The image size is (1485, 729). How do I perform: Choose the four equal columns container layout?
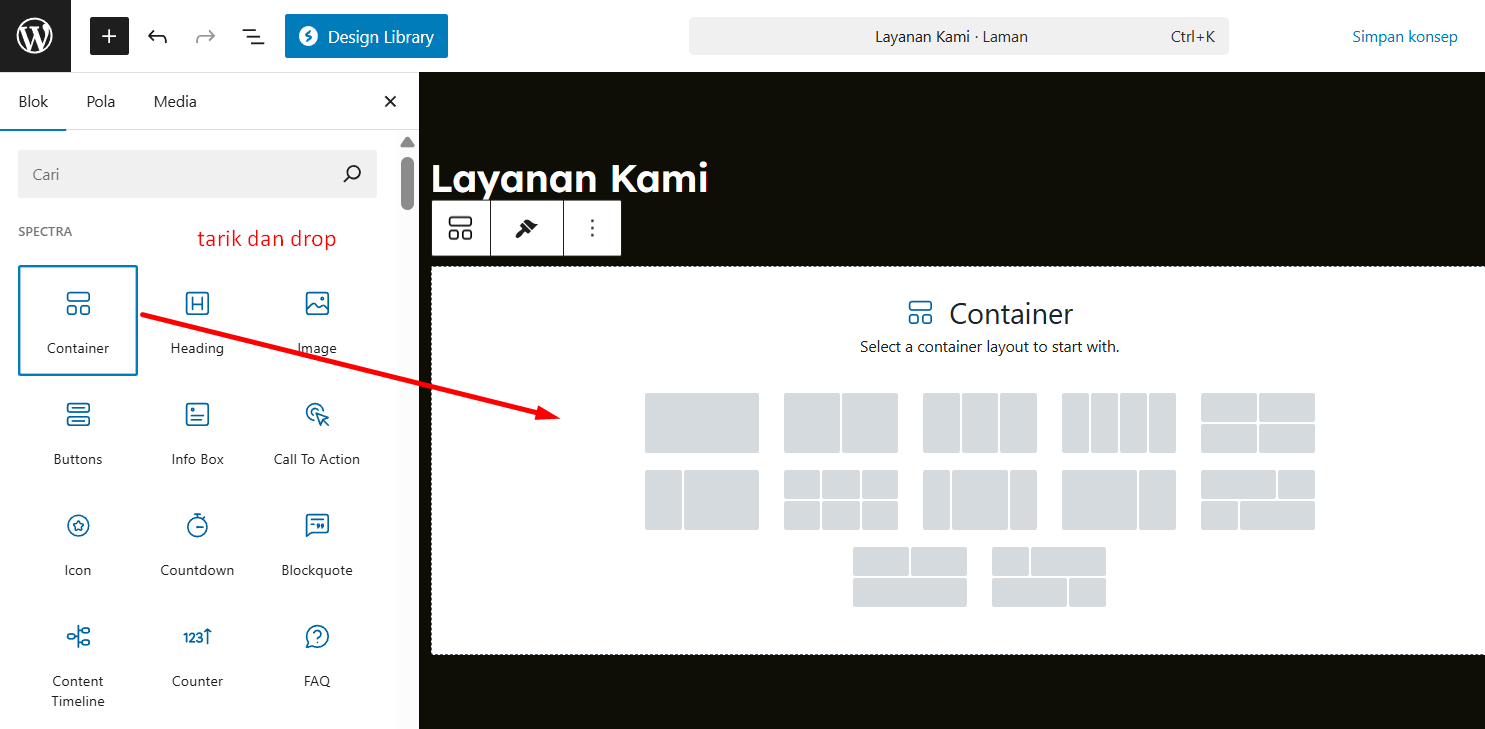(1118, 423)
